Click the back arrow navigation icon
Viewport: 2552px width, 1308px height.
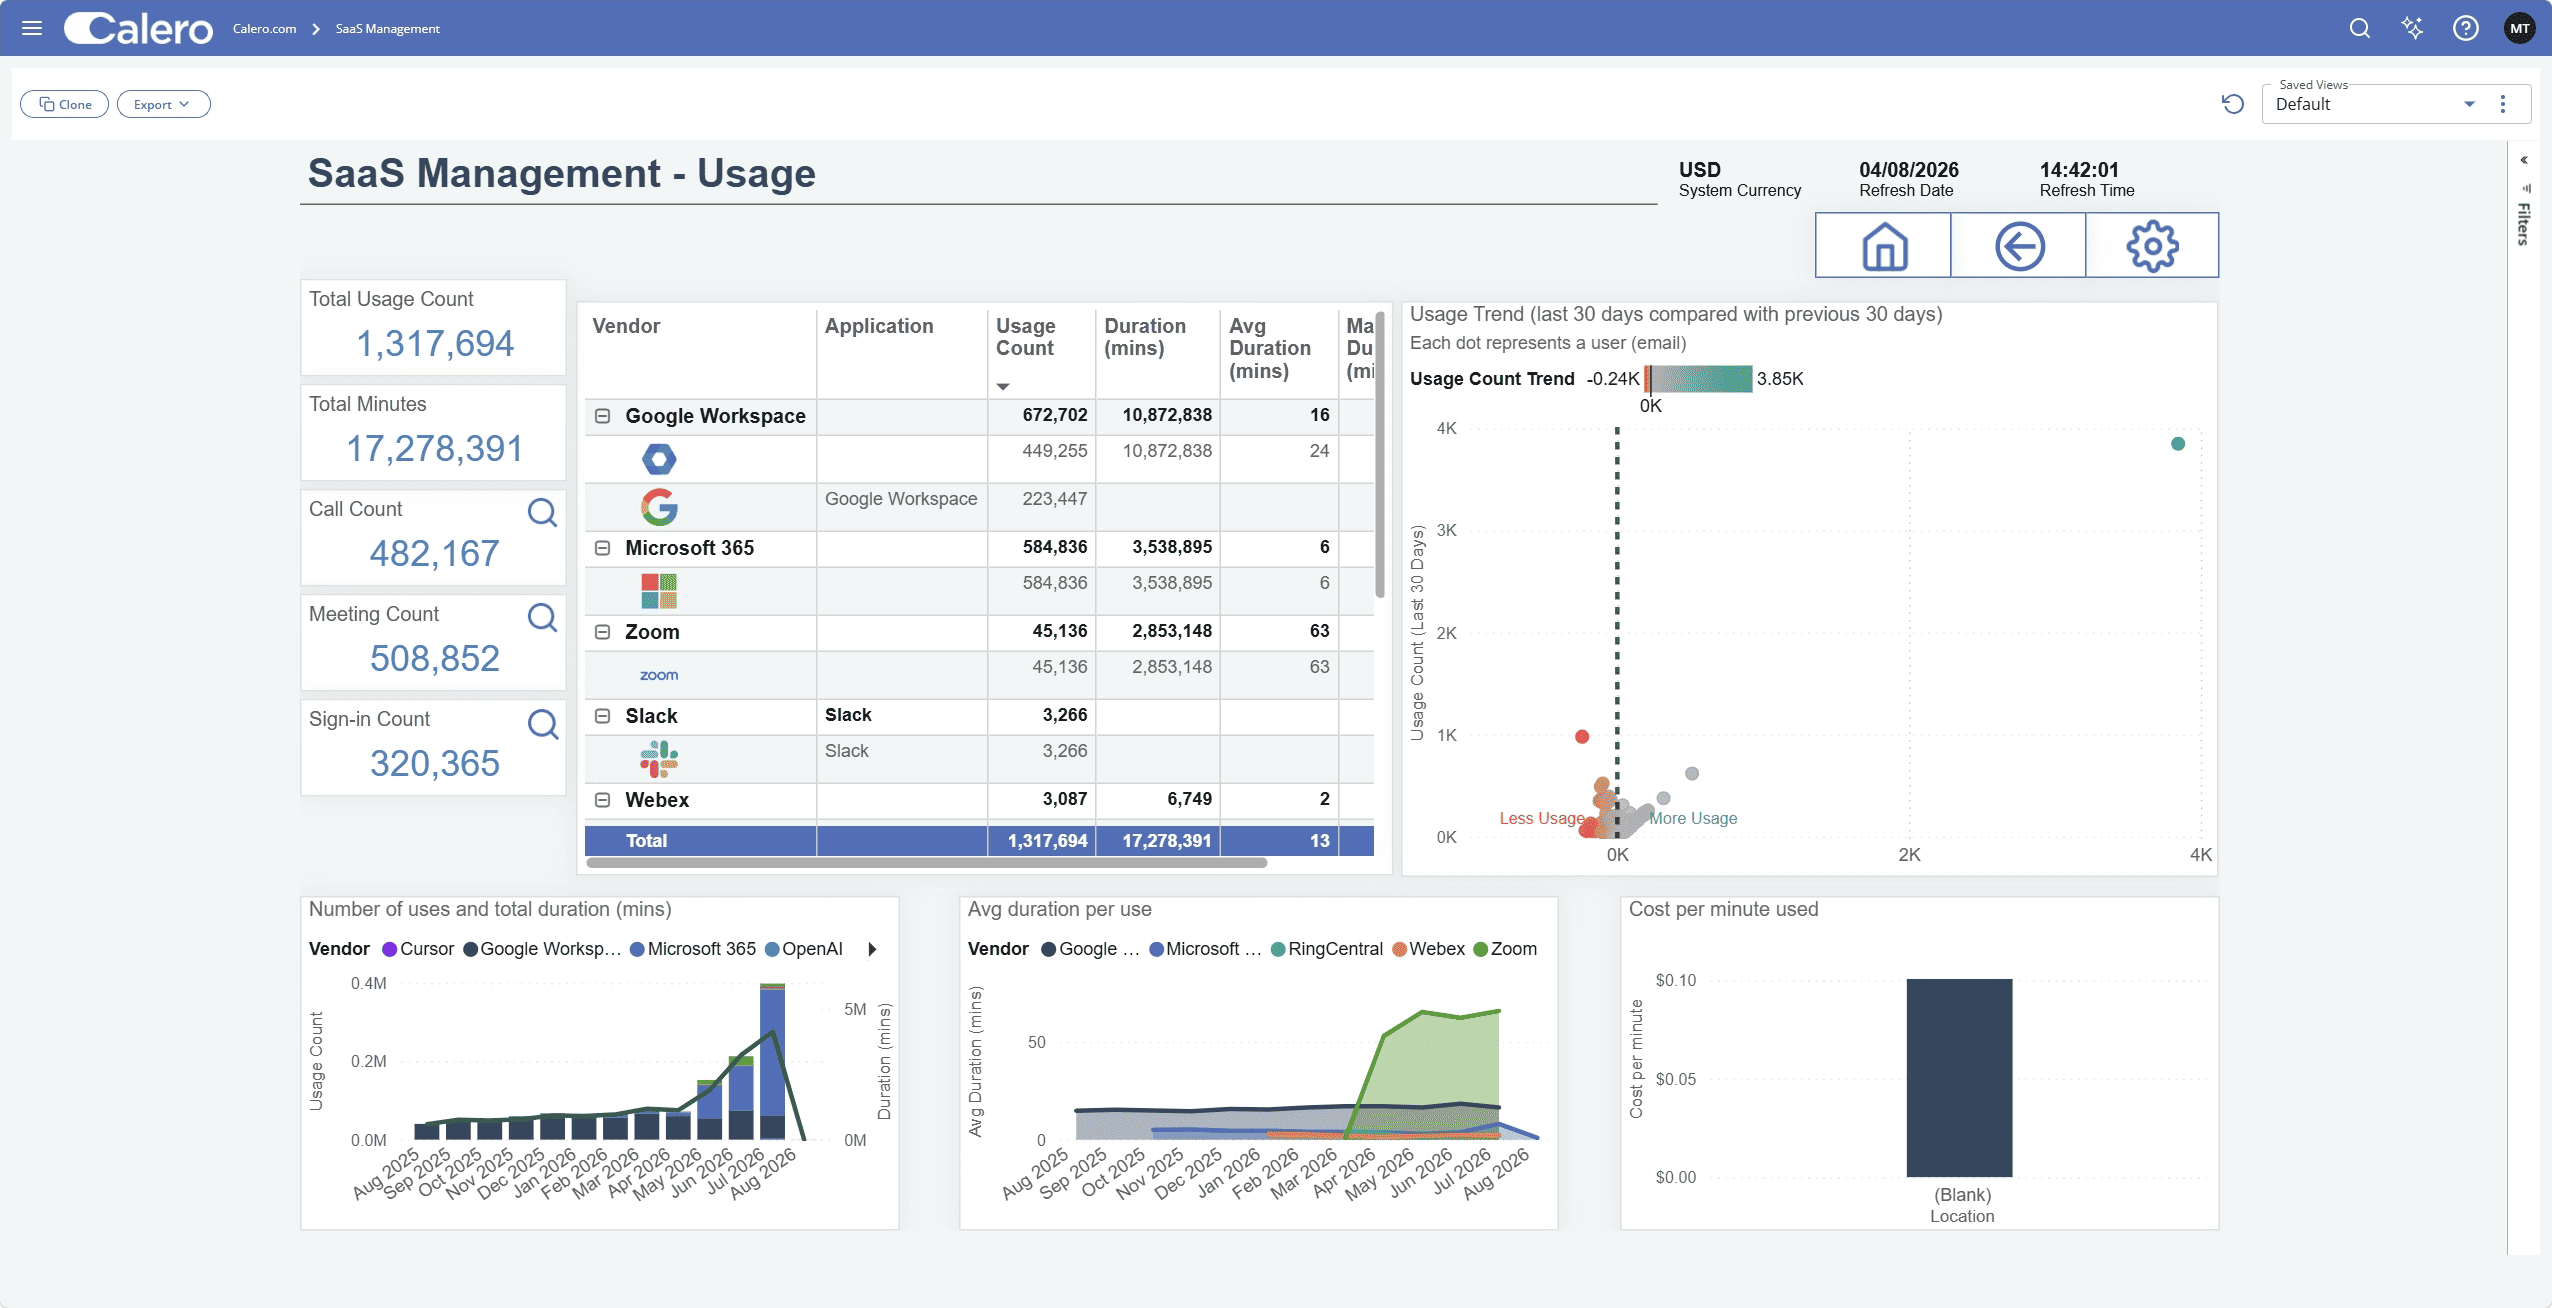click(2019, 246)
